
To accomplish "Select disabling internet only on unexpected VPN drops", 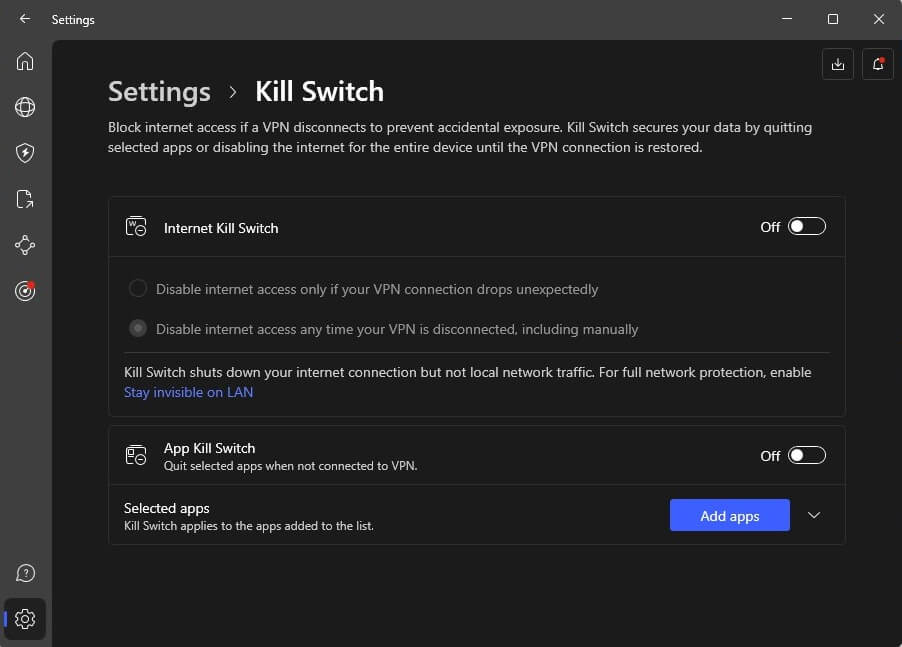I will coord(137,288).
